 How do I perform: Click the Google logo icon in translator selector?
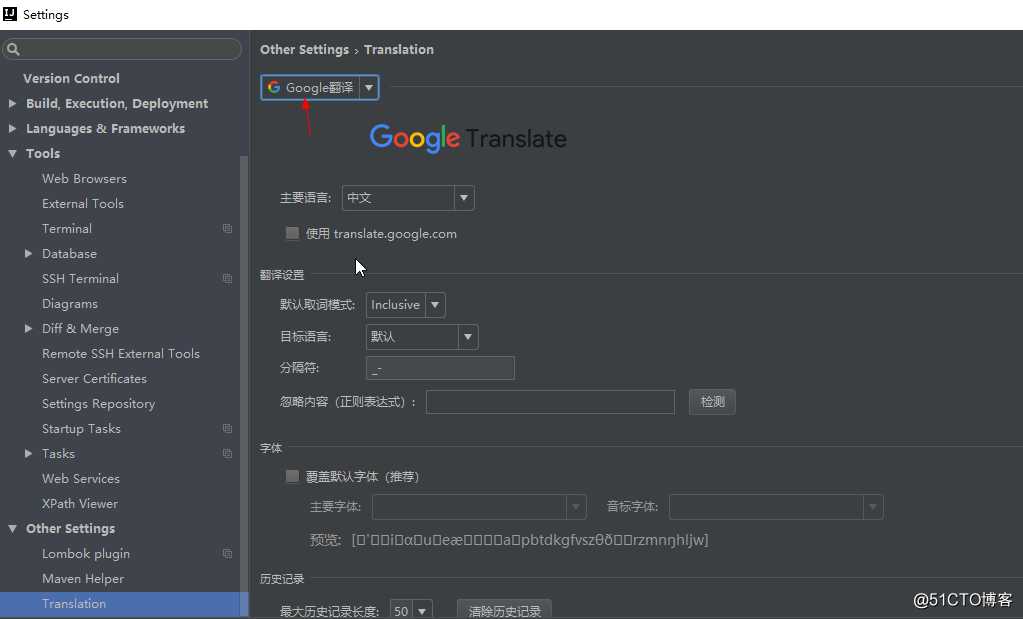[274, 88]
